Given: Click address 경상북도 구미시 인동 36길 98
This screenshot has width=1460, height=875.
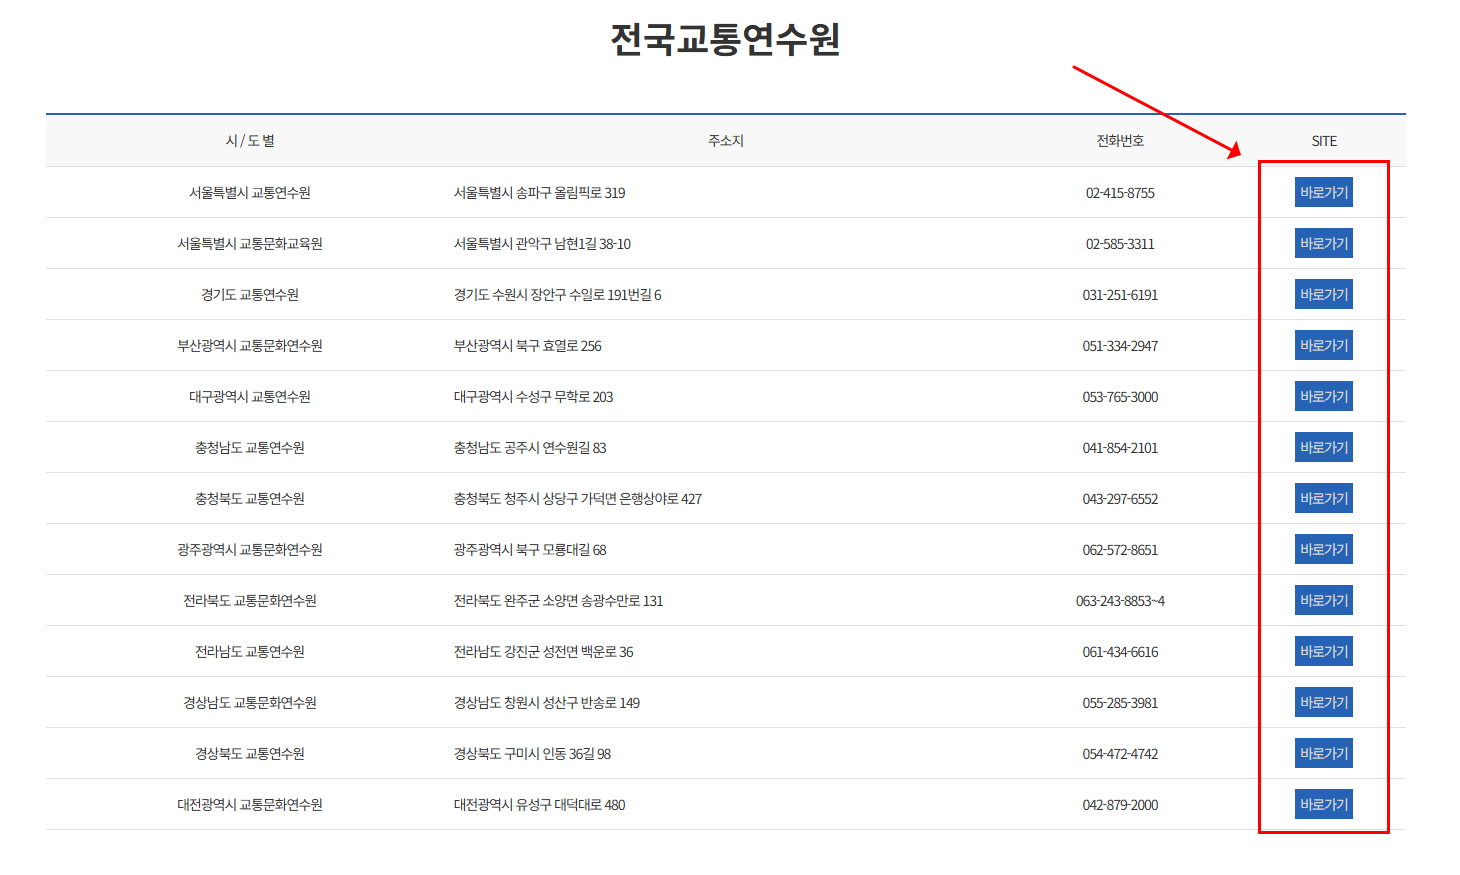Looking at the screenshot, I should click(x=532, y=753).
